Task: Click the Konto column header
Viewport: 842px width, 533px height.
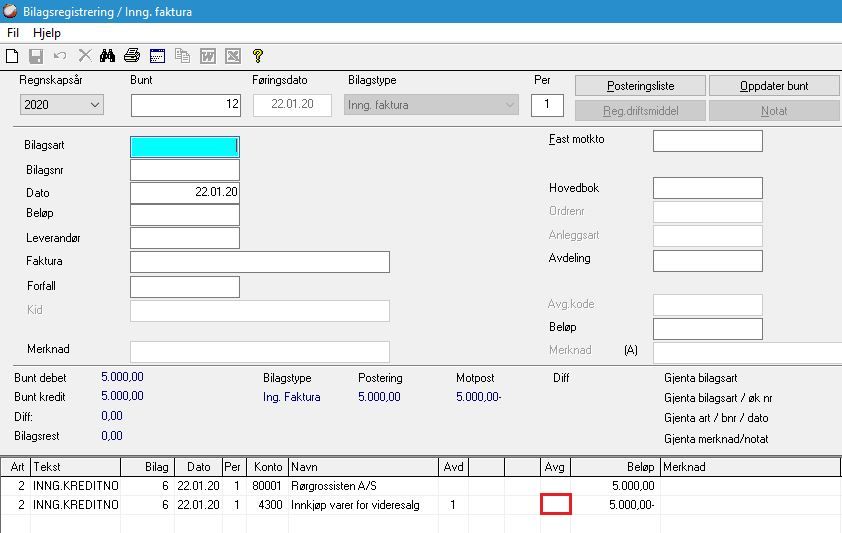Action: (x=267, y=467)
